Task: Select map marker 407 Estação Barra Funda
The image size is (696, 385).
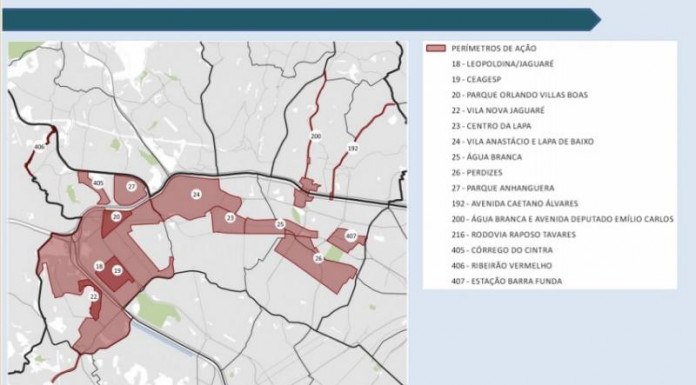Action: pyautogui.click(x=351, y=236)
